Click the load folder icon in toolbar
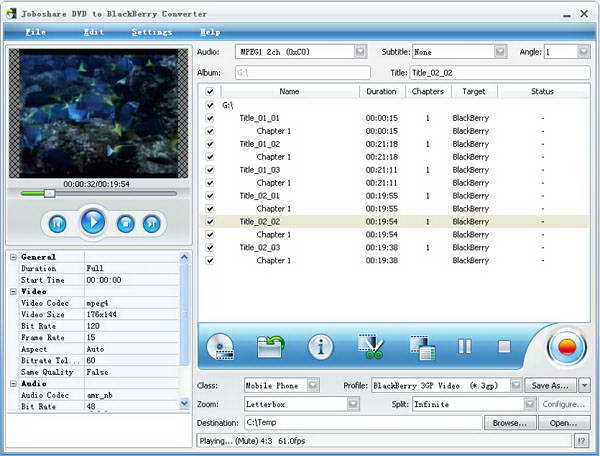600x456 pixels. (271, 347)
